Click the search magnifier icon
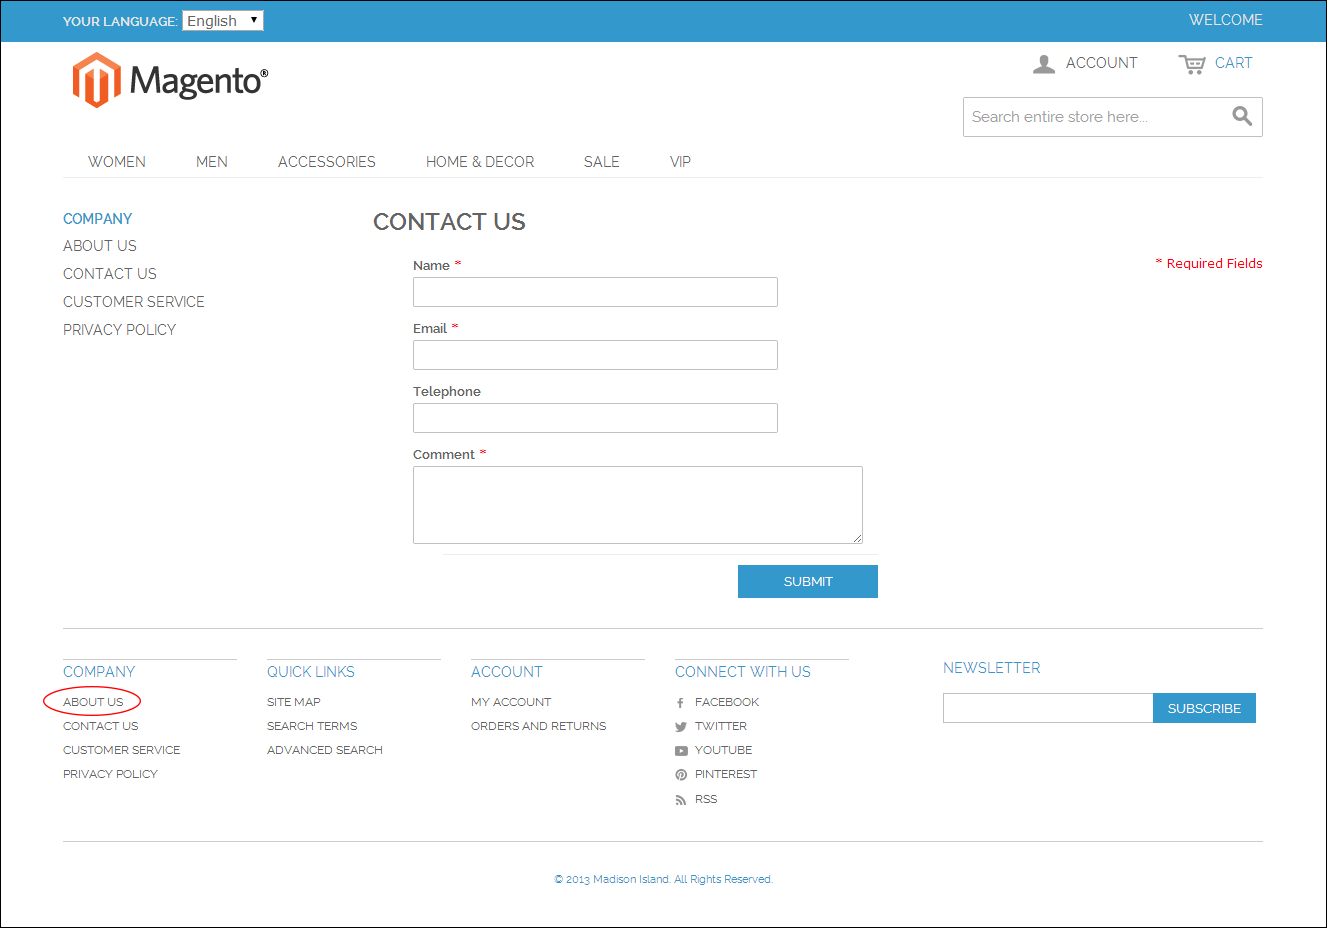 (1242, 116)
